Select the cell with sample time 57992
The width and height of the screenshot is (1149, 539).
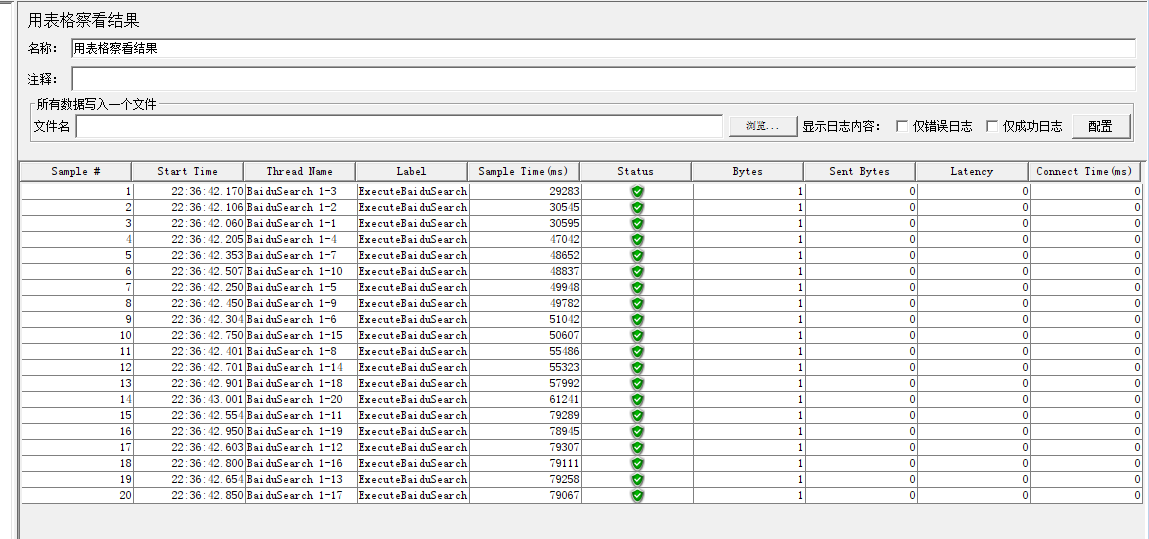click(525, 384)
